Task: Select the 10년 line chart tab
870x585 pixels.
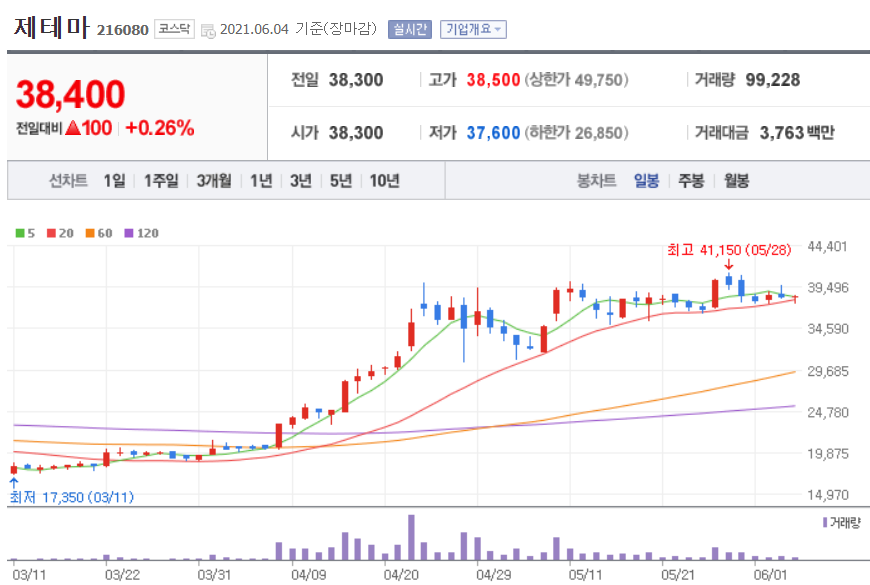Action: coord(385,180)
